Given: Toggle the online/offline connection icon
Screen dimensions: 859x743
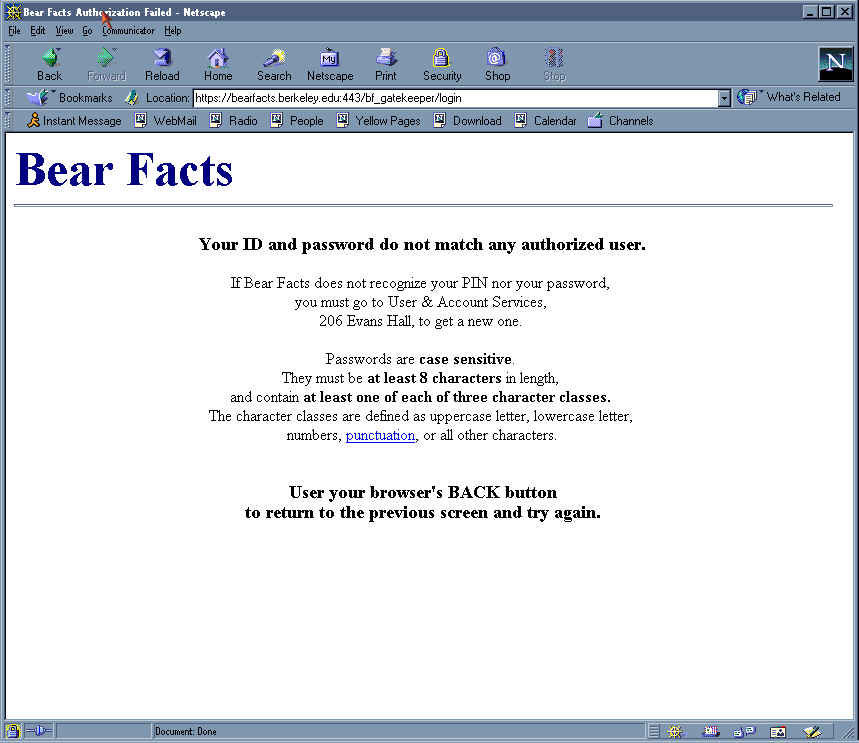Looking at the screenshot, I should point(38,731).
